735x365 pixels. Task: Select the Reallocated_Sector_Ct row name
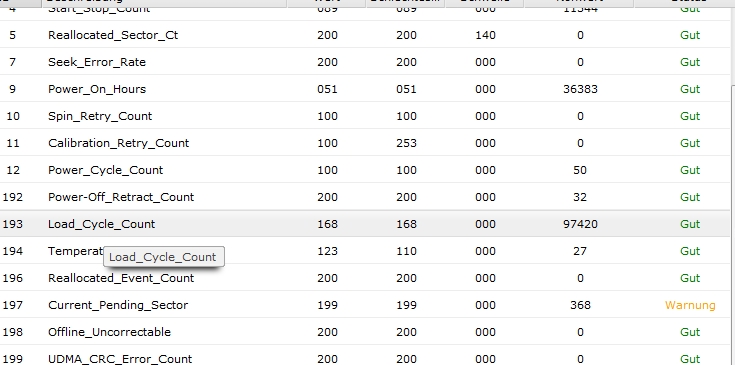click(113, 35)
